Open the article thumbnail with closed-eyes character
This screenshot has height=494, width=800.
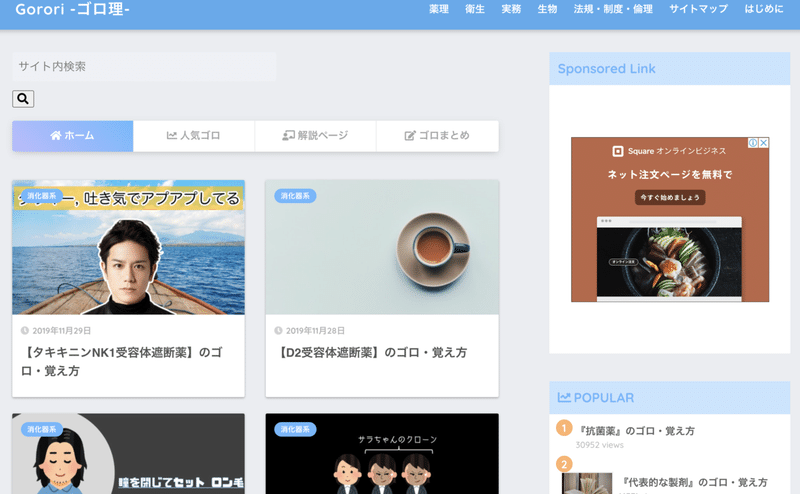tap(129, 454)
